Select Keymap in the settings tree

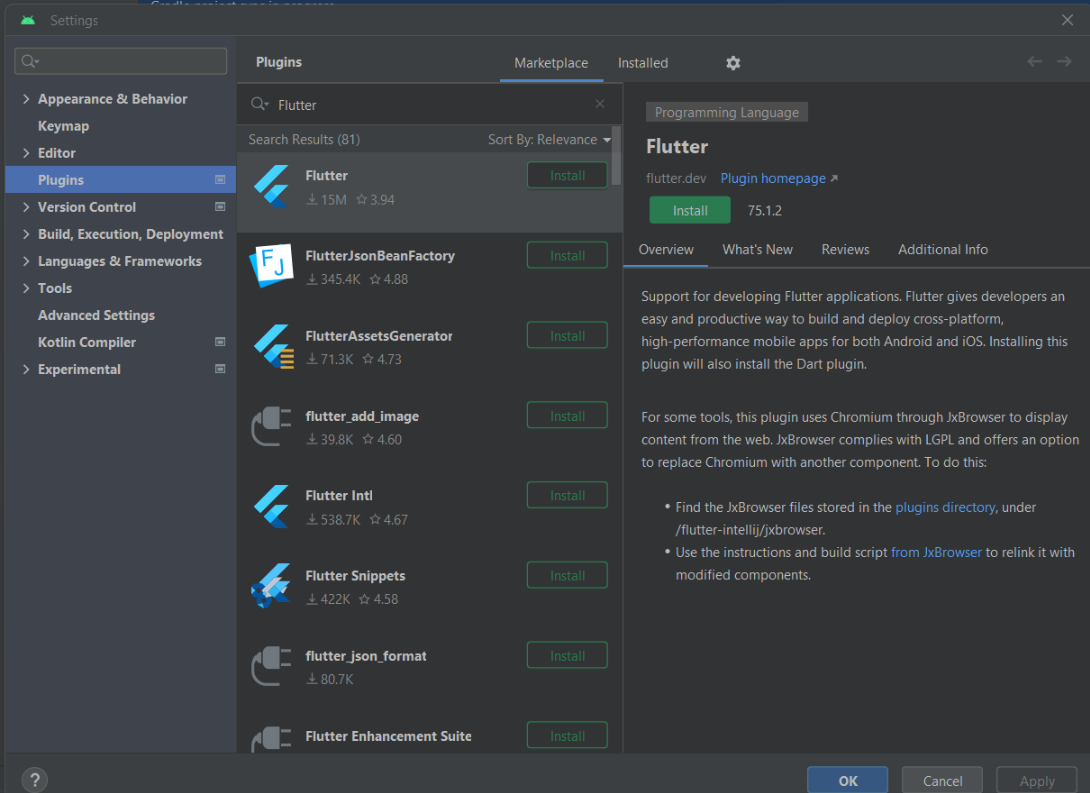tap(63, 126)
